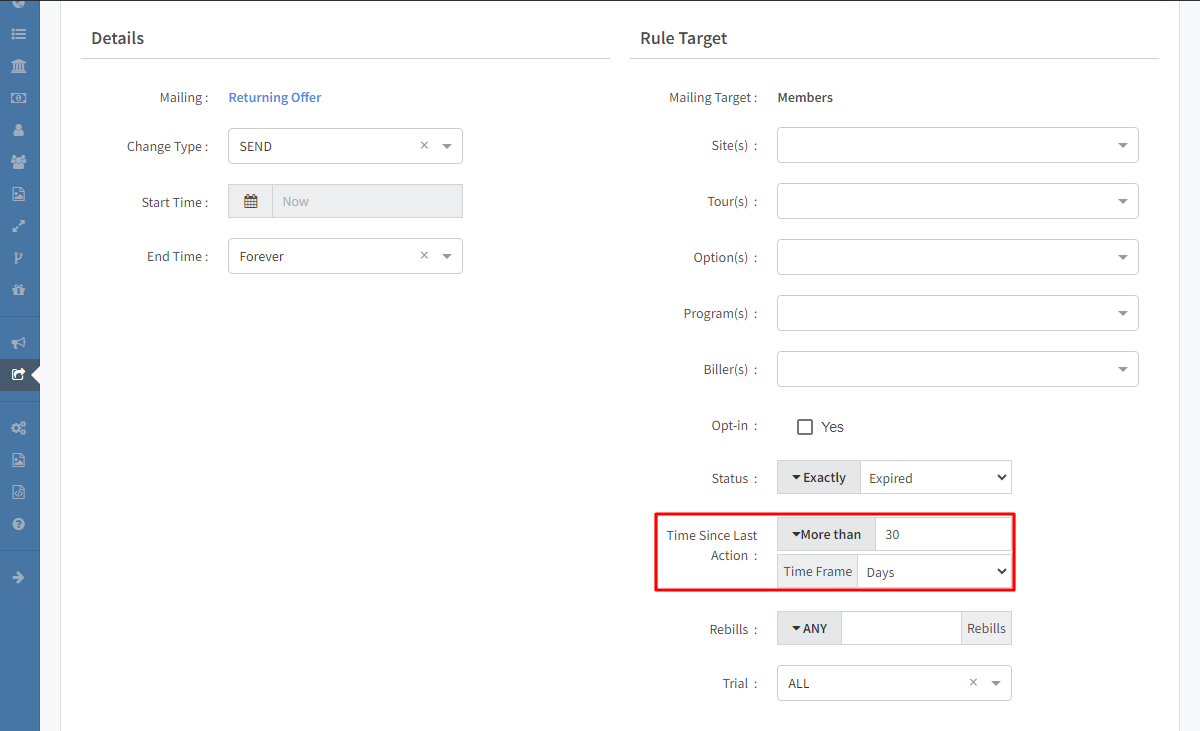Image resolution: width=1200 pixels, height=731 pixels.
Task: Open the megaphone sidebar icon
Action: 18,343
